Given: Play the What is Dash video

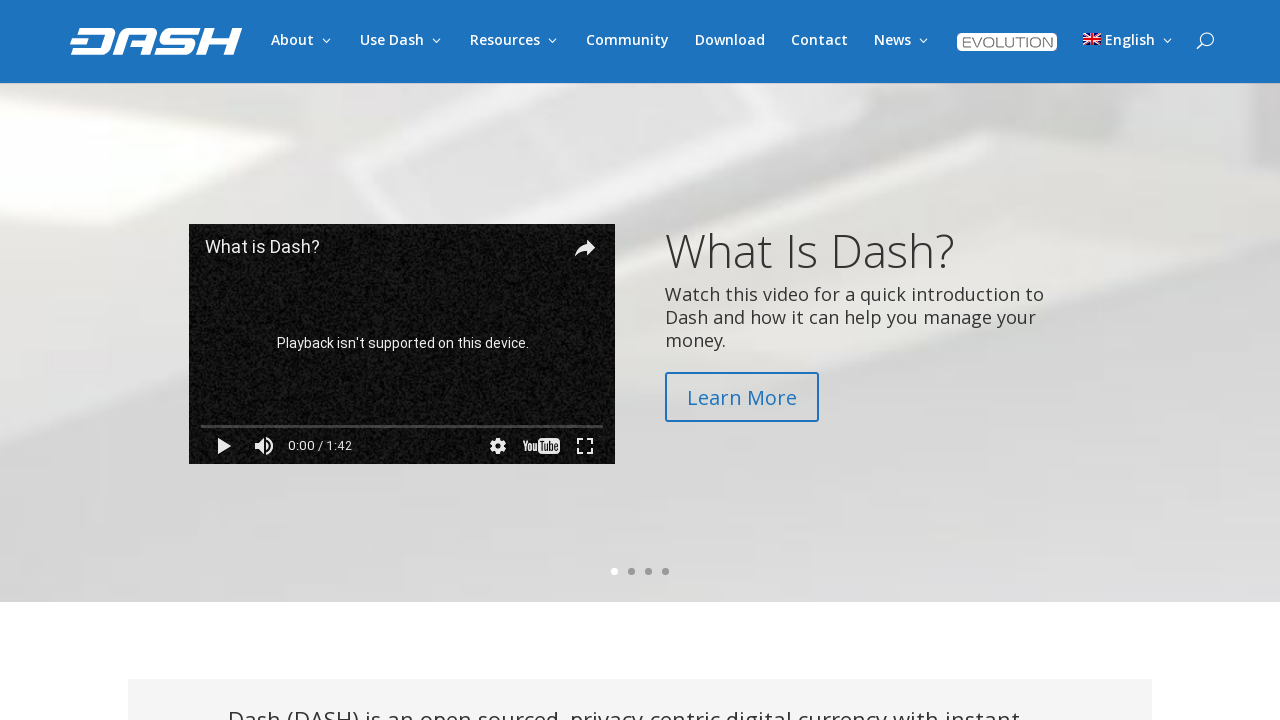Looking at the screenshot, I should point(224,446).
